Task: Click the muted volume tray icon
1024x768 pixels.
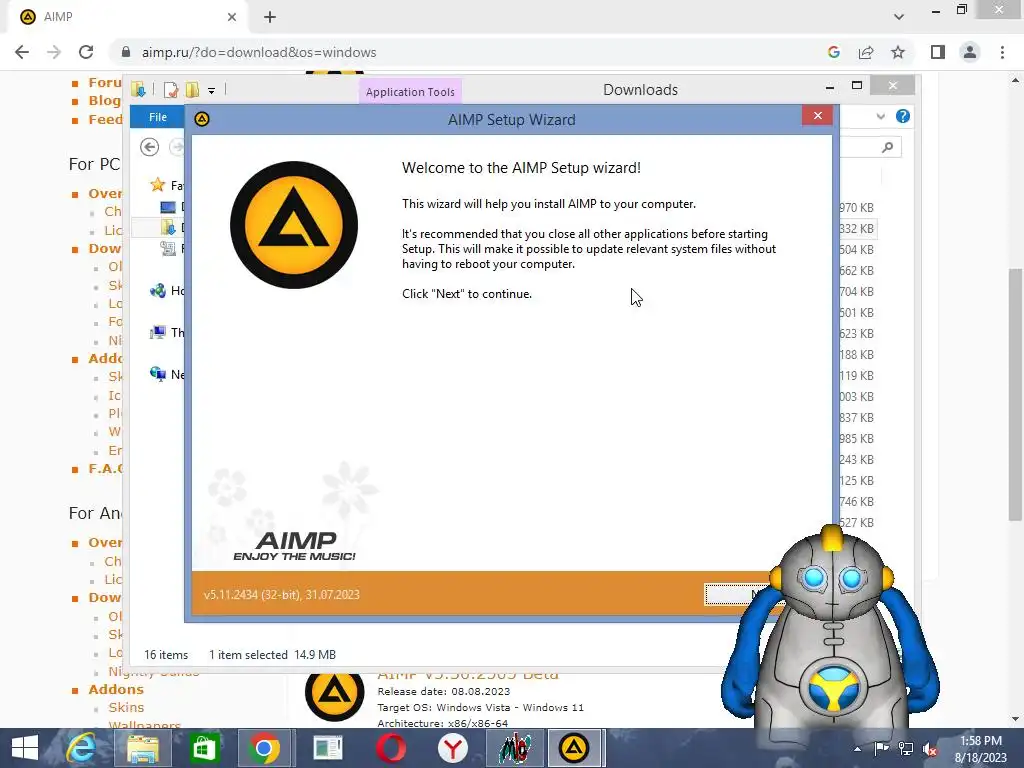Action: [930, 748]
